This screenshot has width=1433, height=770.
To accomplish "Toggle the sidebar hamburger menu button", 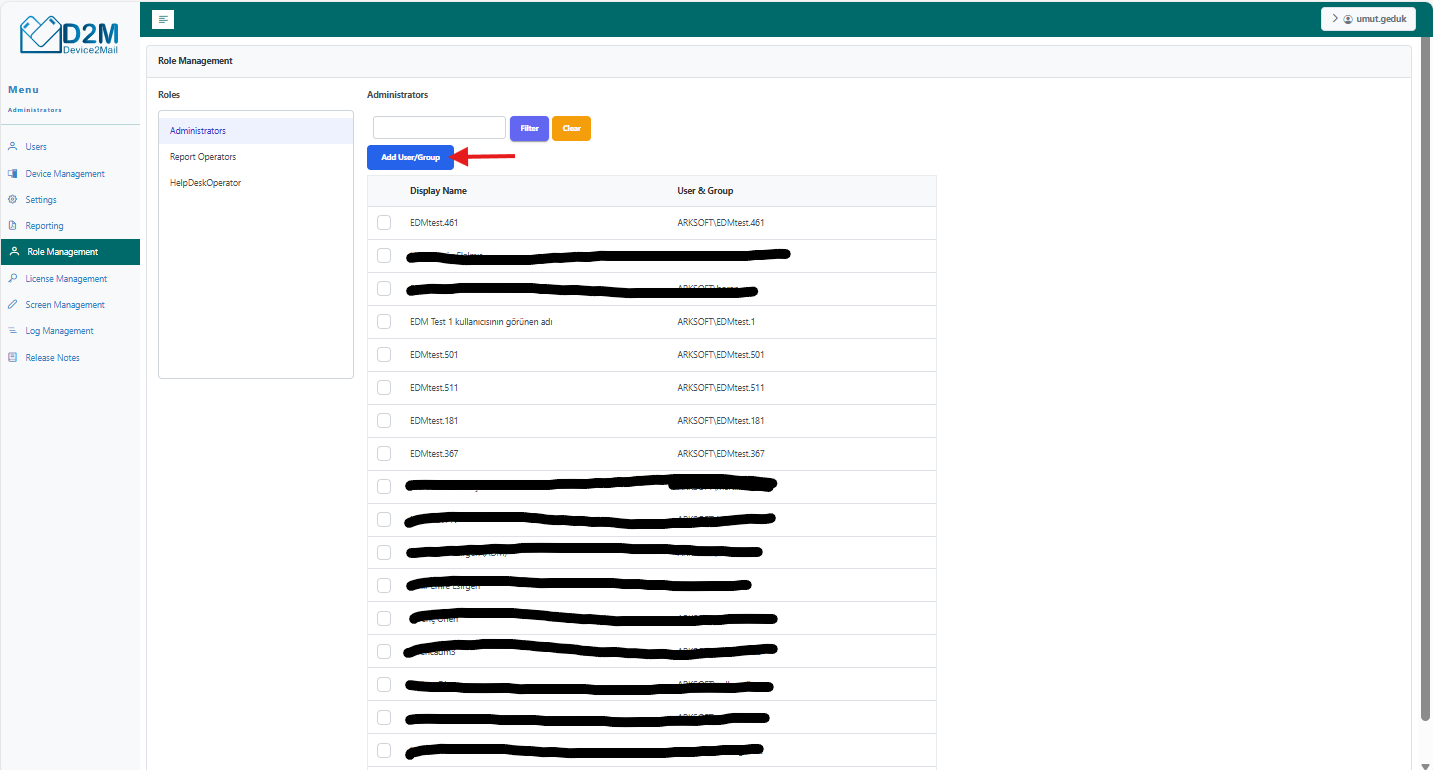I will [x=163, y=19].
